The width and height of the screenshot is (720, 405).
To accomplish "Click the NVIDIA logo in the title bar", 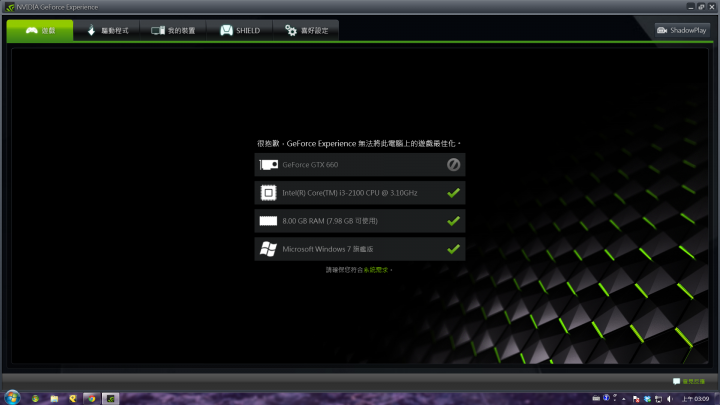I will pos(10,7).
